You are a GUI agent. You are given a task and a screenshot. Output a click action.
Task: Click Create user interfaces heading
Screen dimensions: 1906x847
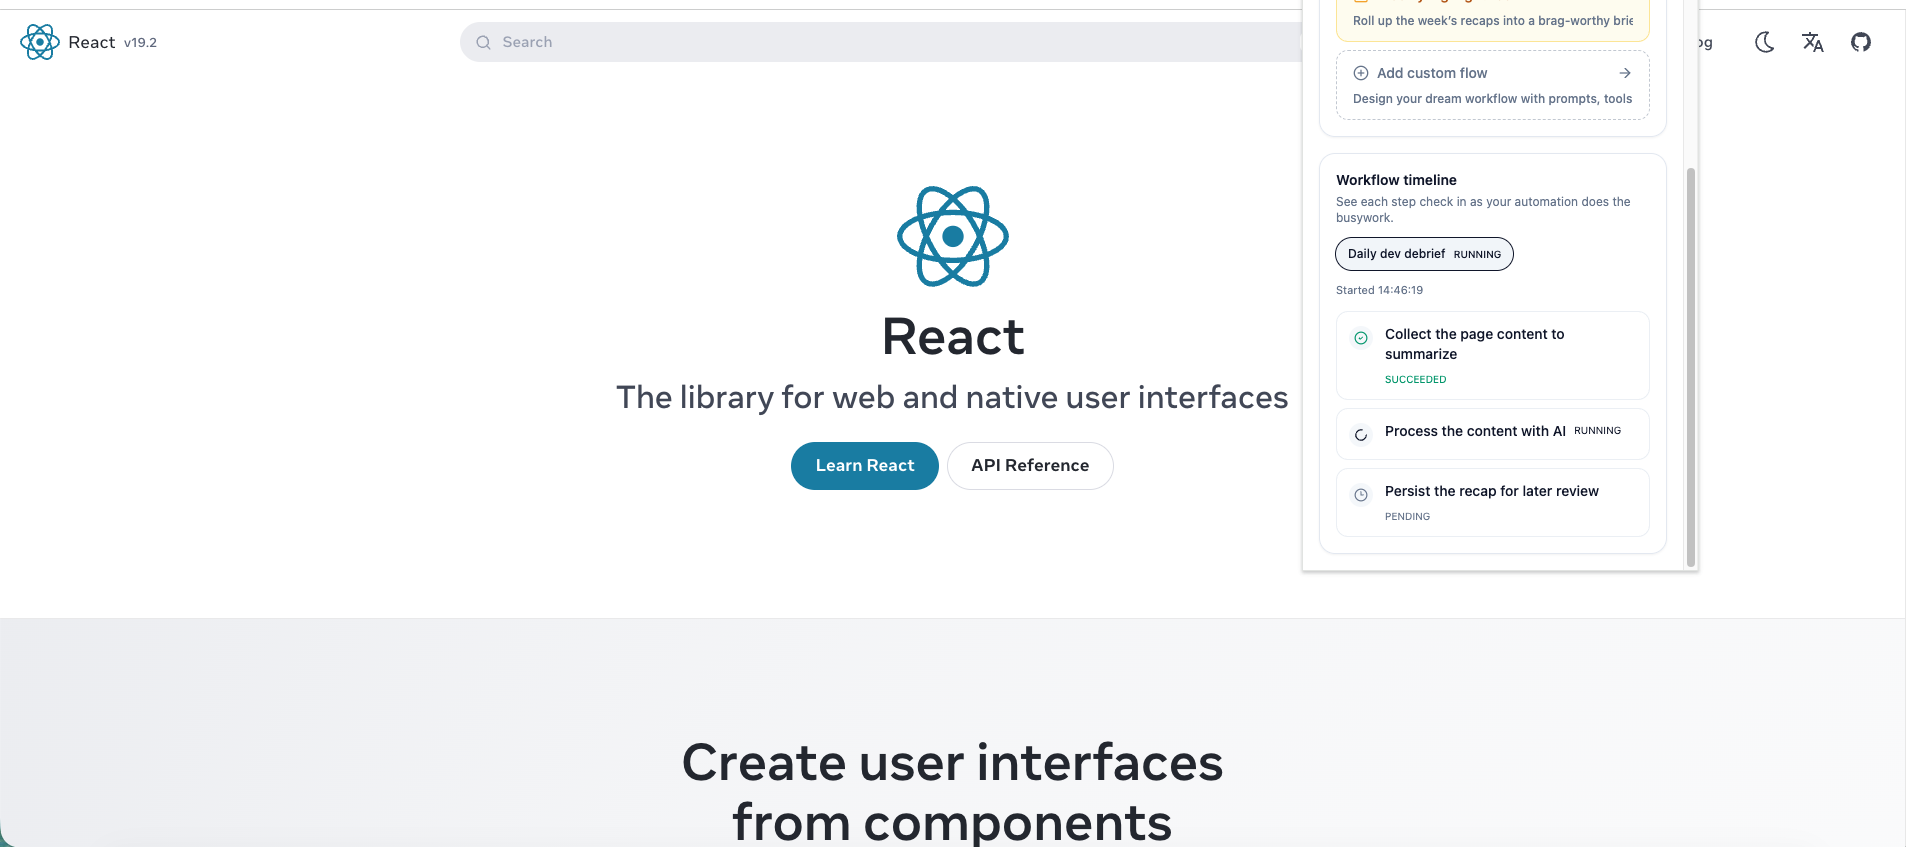click(952, 792)
